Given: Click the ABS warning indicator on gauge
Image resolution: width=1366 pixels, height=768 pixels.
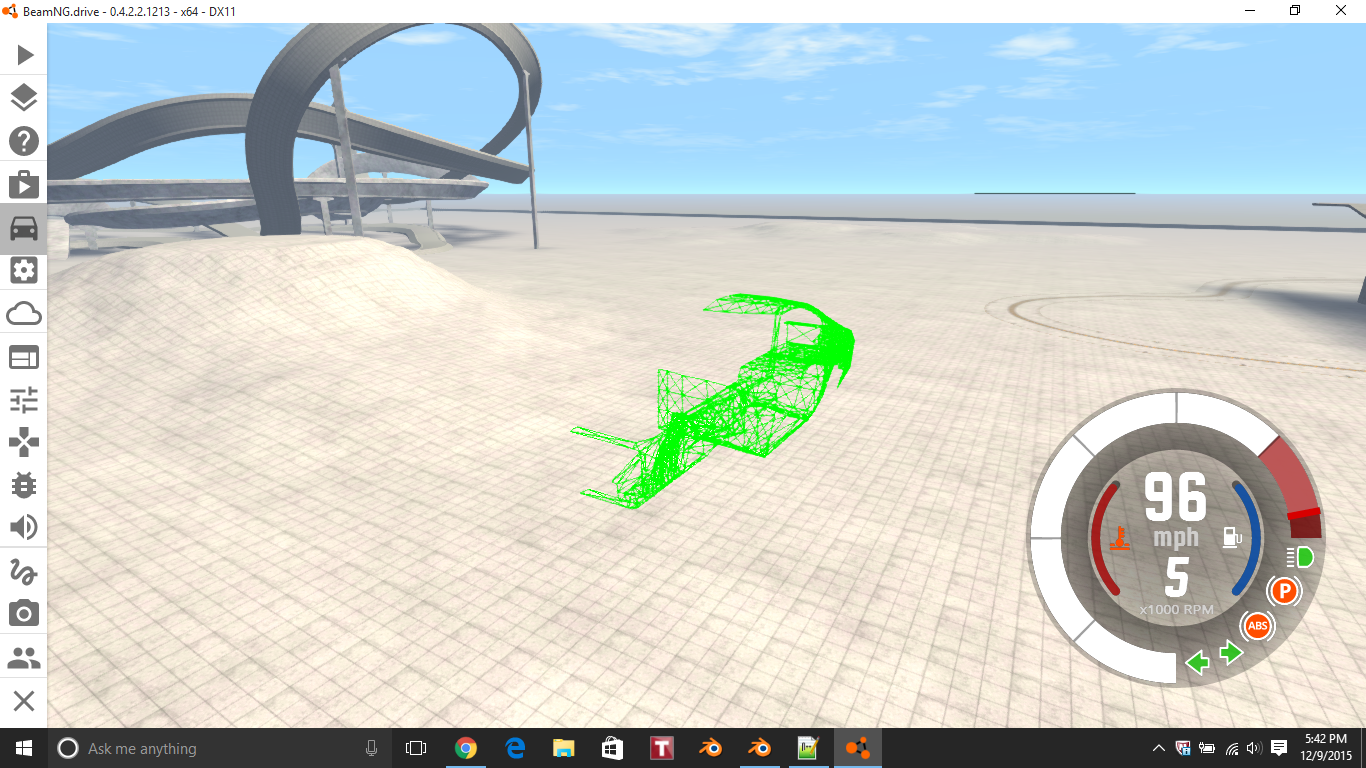Looking at the screenshot, I should tap(1258, 627).
